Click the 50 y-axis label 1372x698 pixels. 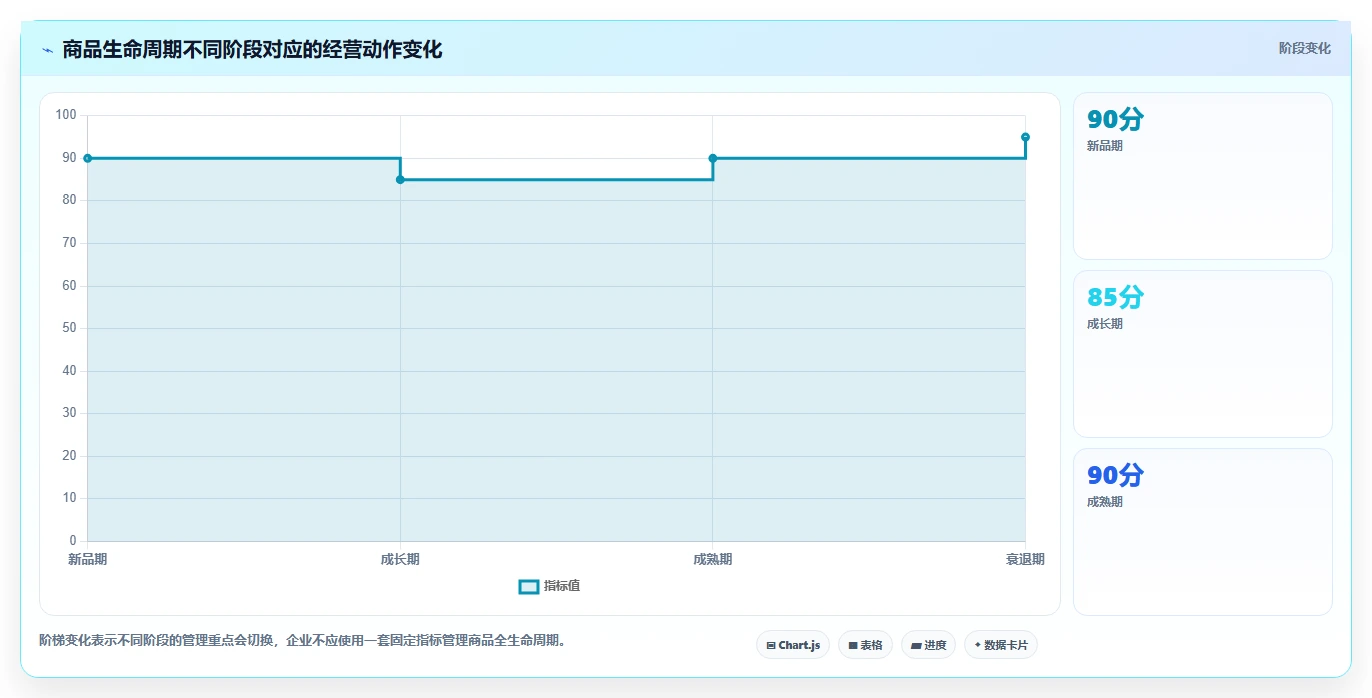(69, 328)
